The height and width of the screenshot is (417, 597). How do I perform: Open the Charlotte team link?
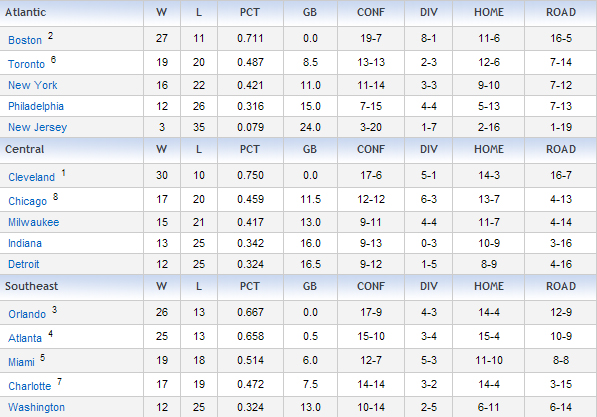[30, 386]
